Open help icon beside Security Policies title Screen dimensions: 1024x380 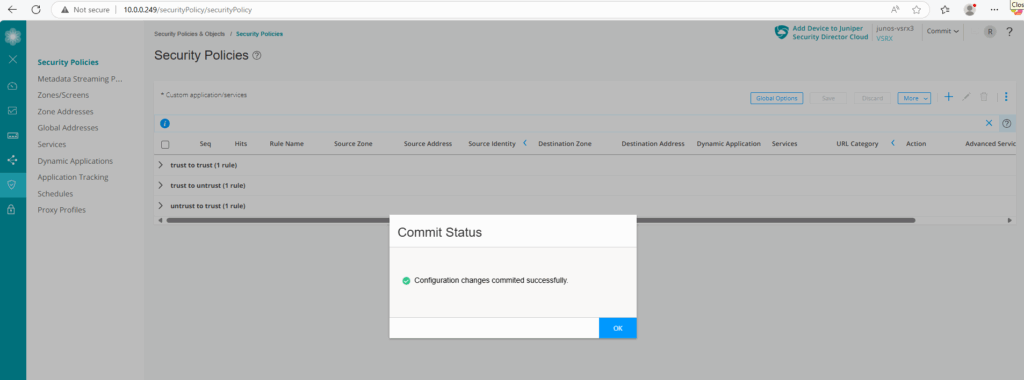point(257,55)
